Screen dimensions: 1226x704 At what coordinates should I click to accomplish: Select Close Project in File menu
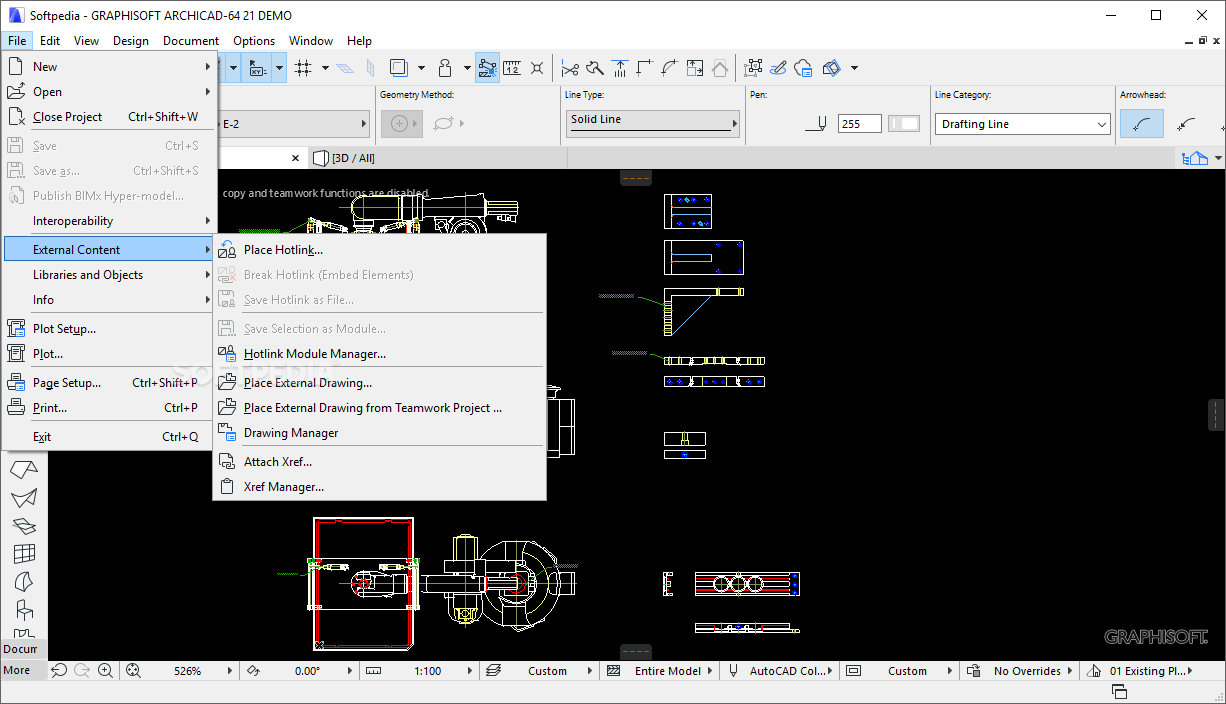(x=110, y=117)
